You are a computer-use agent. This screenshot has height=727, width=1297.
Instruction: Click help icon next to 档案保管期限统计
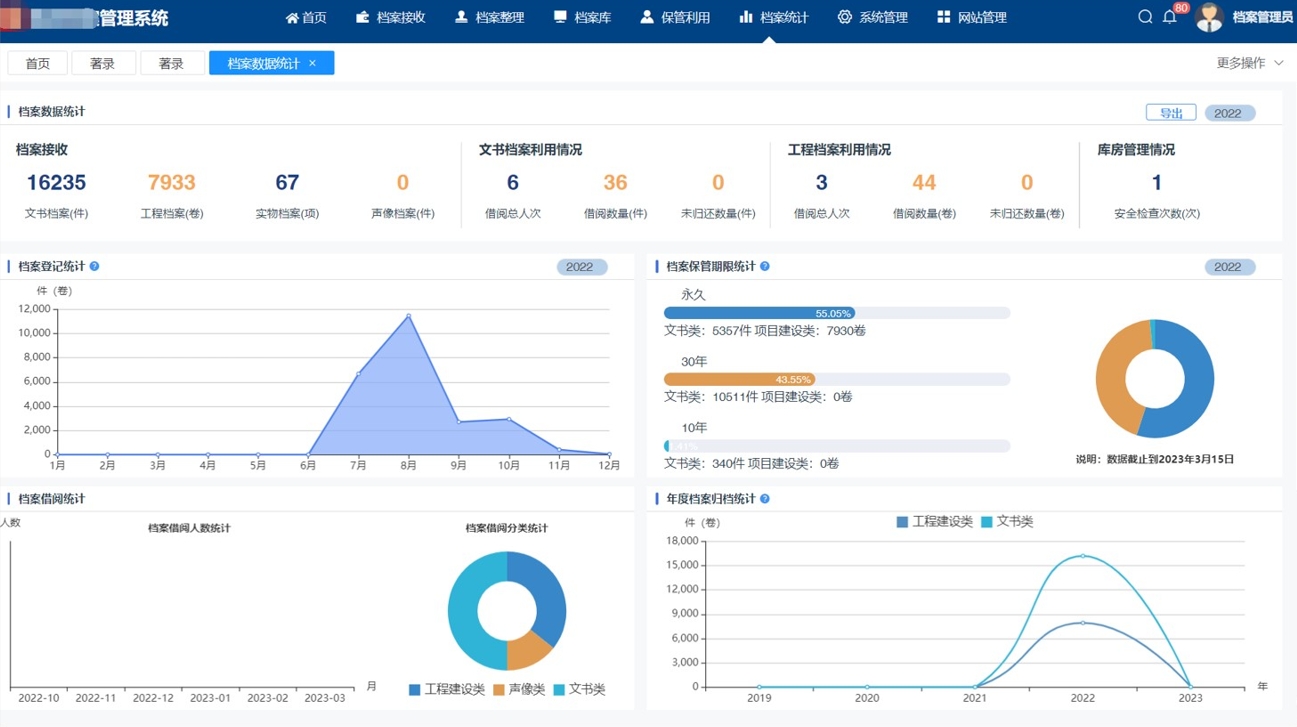tap(765, 266)
